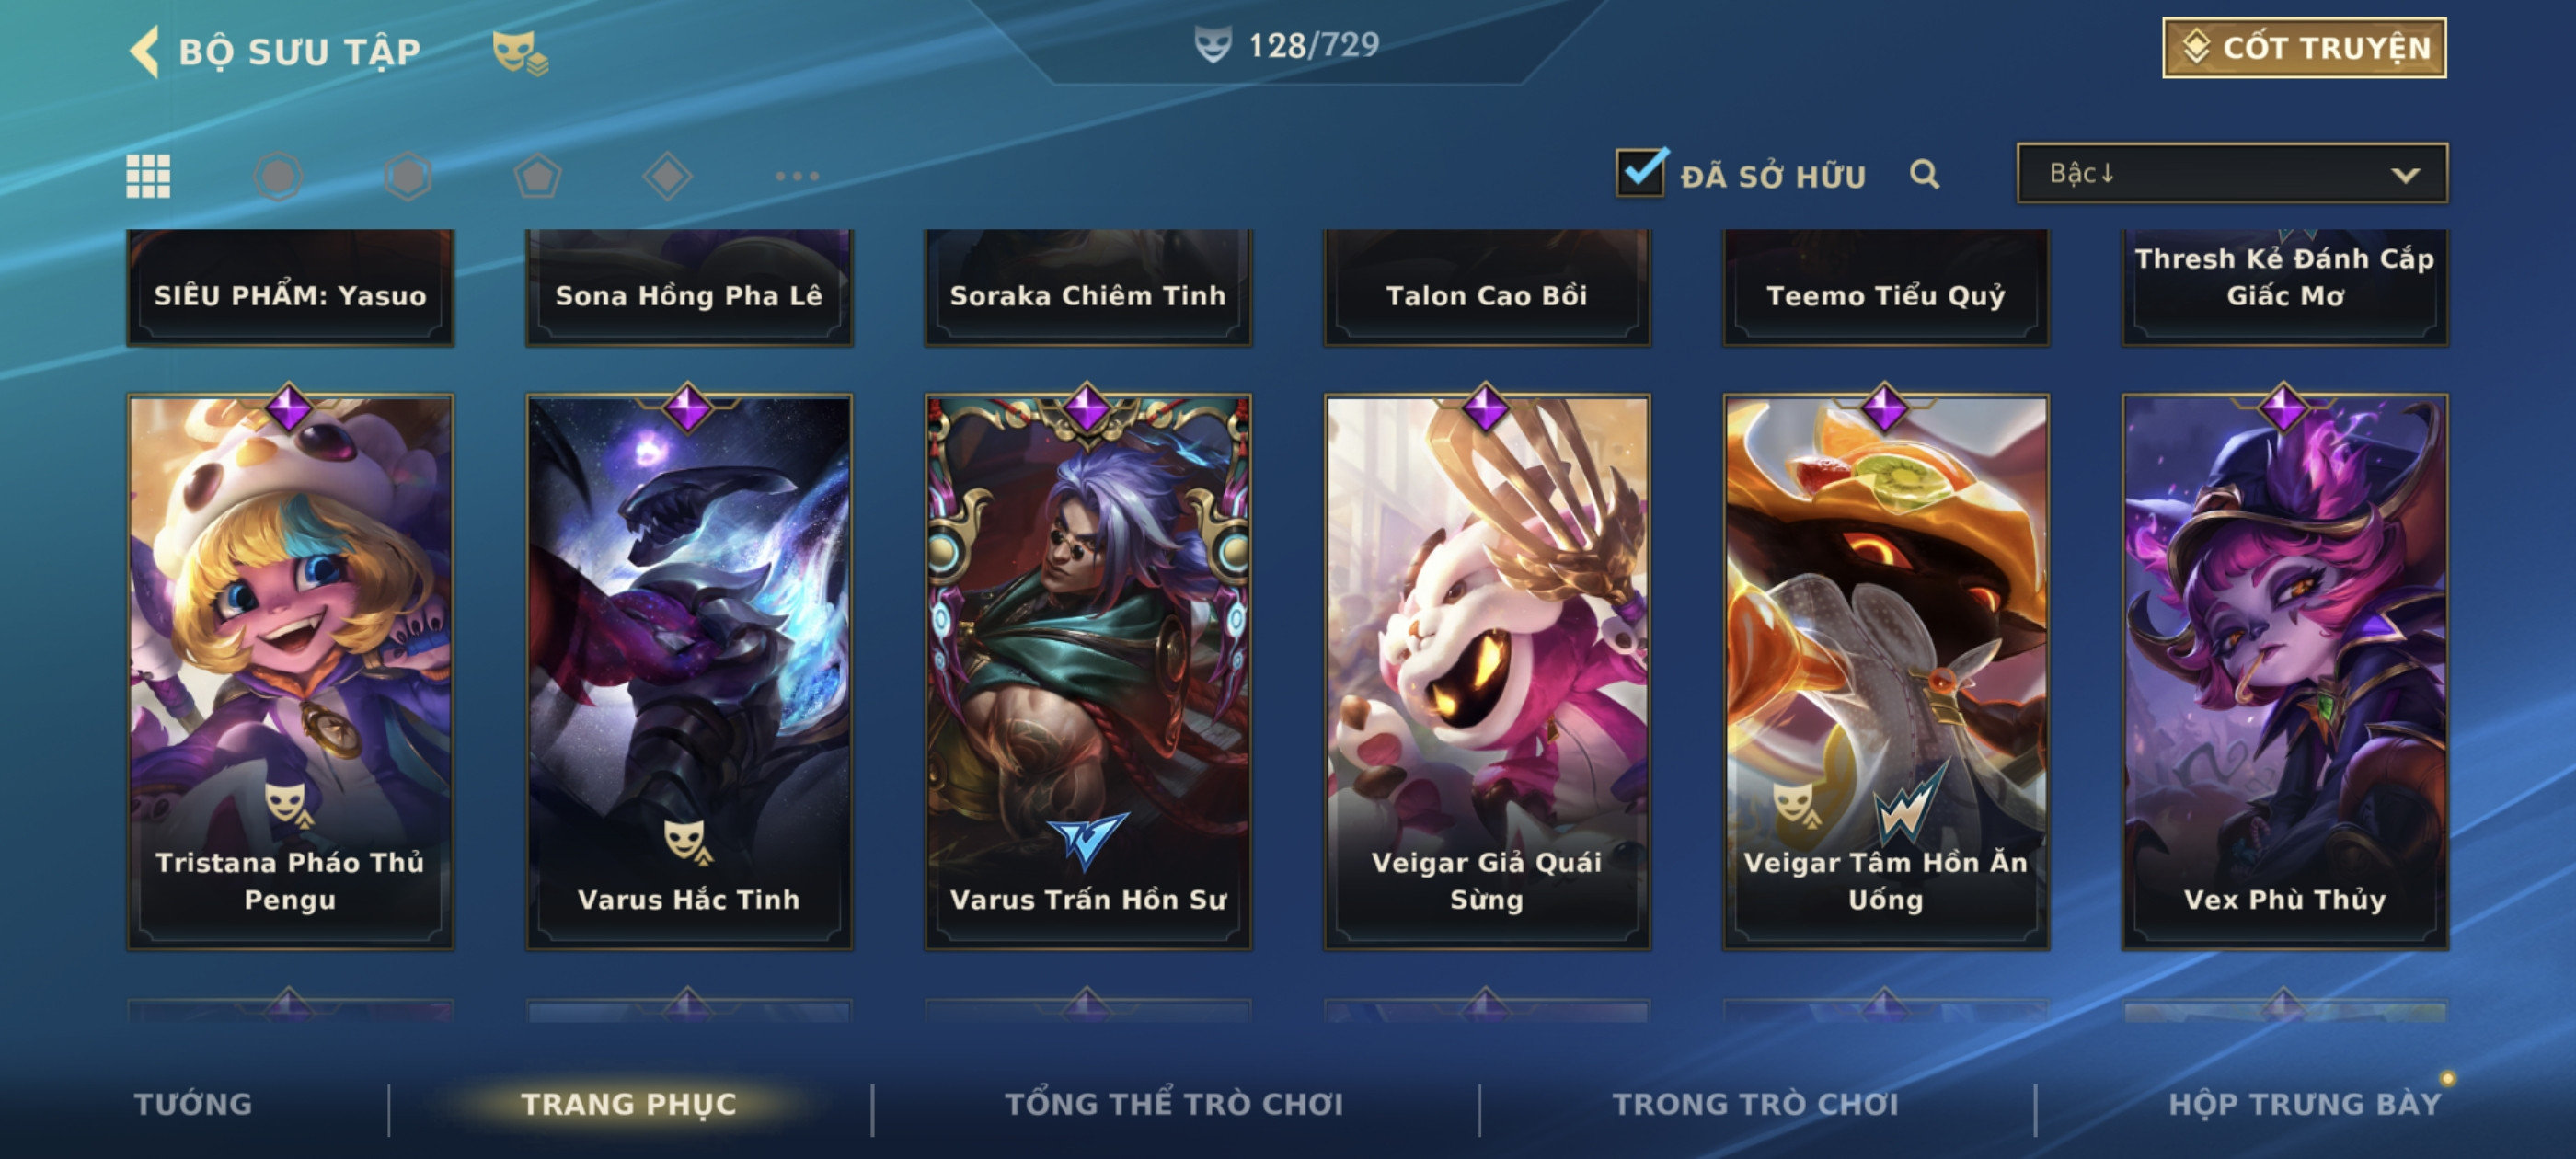Open more filters via the three dots
This screenshot has width=2576, height=1159.
tap(797, 176)
